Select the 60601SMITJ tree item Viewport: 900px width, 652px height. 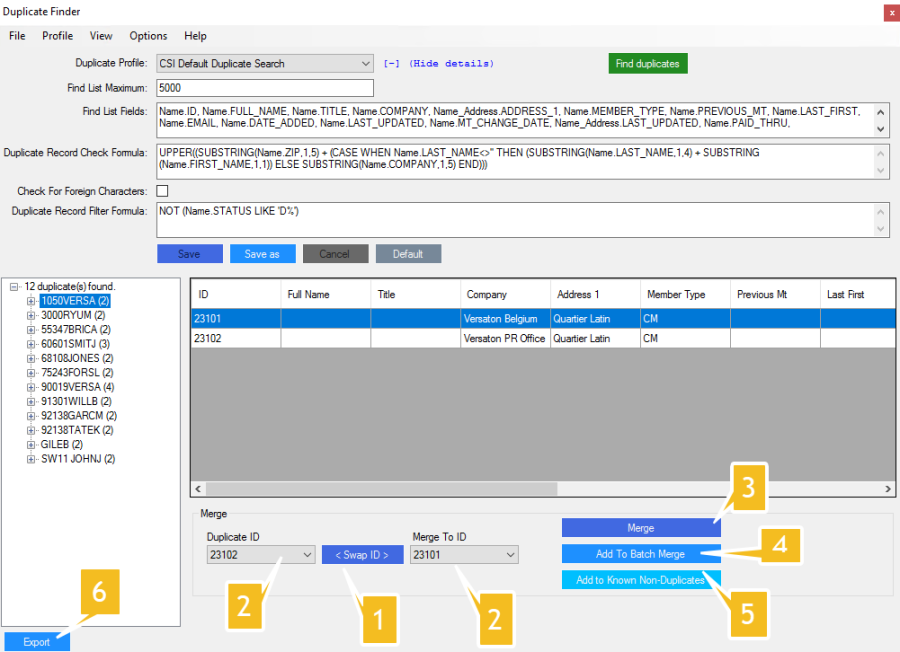75,344
